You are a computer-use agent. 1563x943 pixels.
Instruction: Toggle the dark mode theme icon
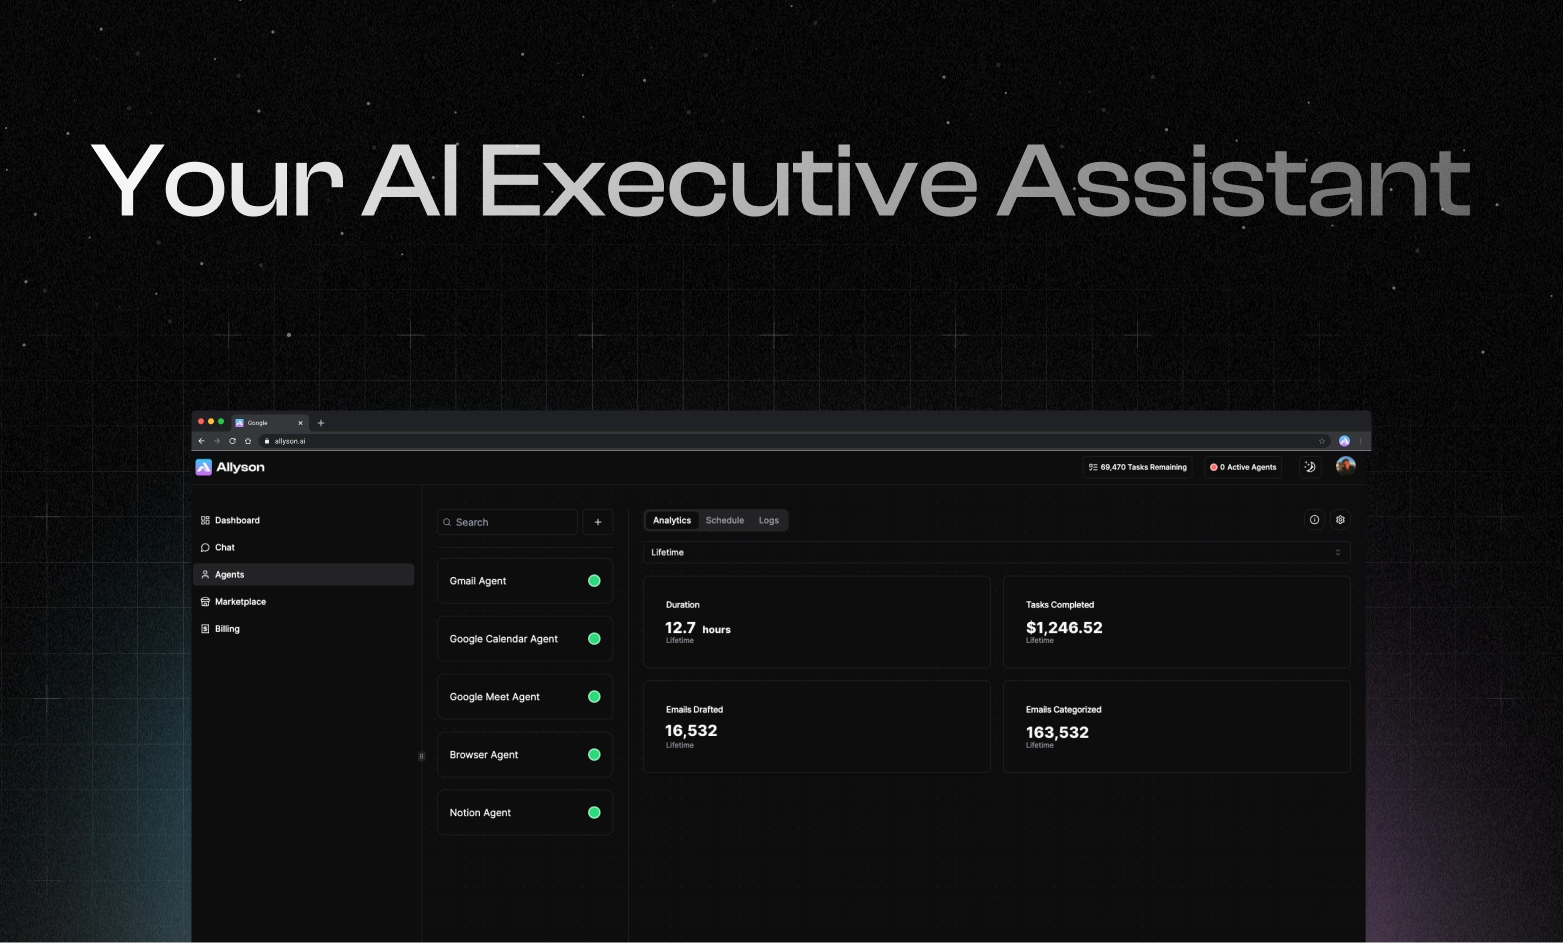(1310, 467)
